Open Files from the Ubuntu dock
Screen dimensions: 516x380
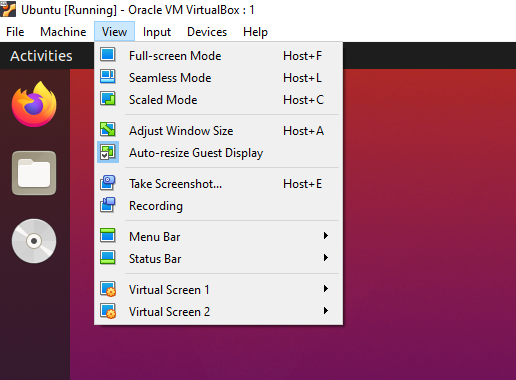[x=34, y=173]
